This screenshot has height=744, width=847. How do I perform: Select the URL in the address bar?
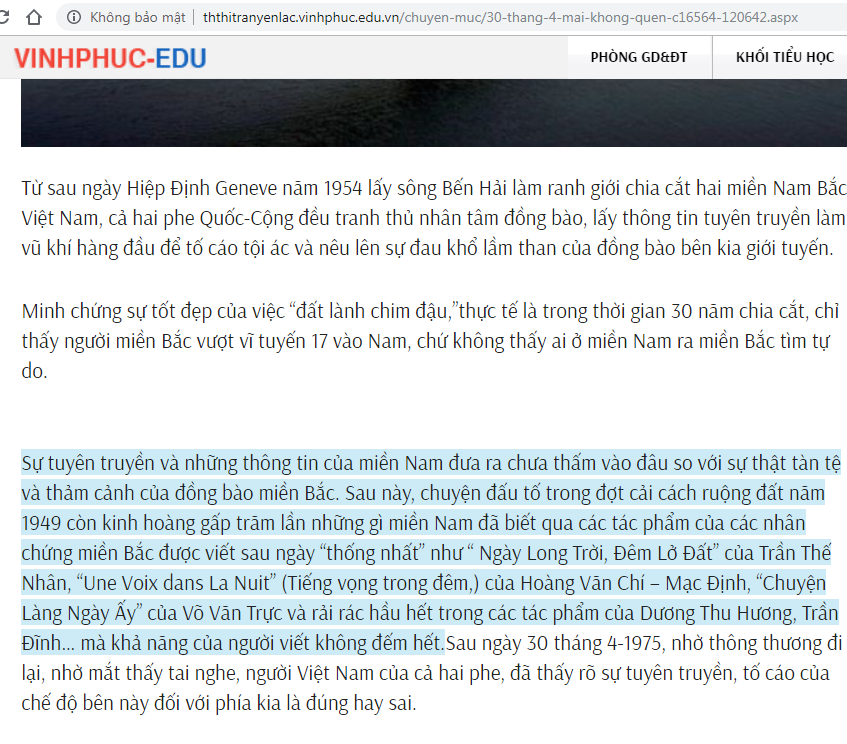[500, 17]
